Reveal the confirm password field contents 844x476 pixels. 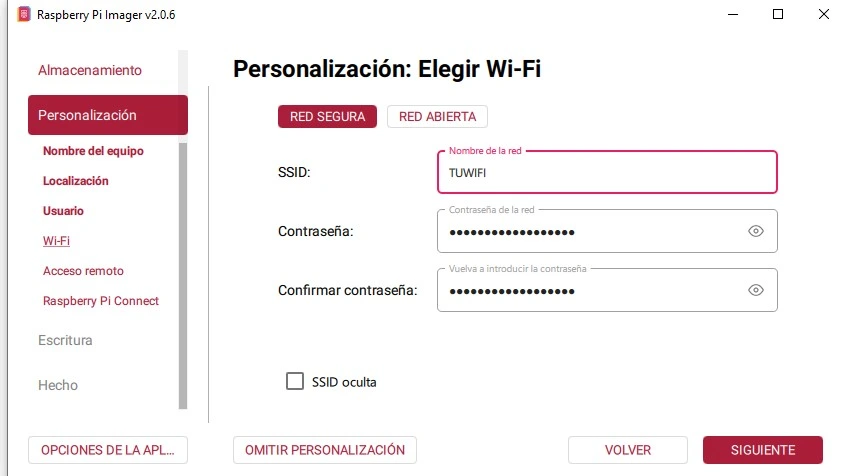756,290
